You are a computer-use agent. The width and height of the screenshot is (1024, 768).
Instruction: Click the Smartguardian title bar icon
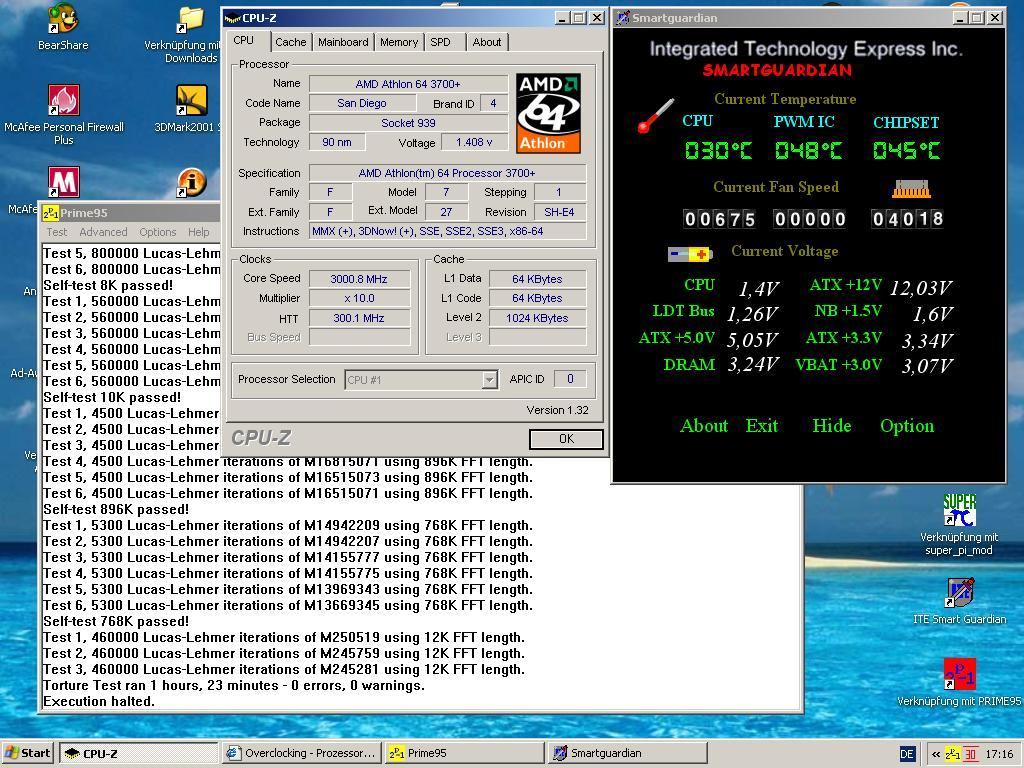623,18
